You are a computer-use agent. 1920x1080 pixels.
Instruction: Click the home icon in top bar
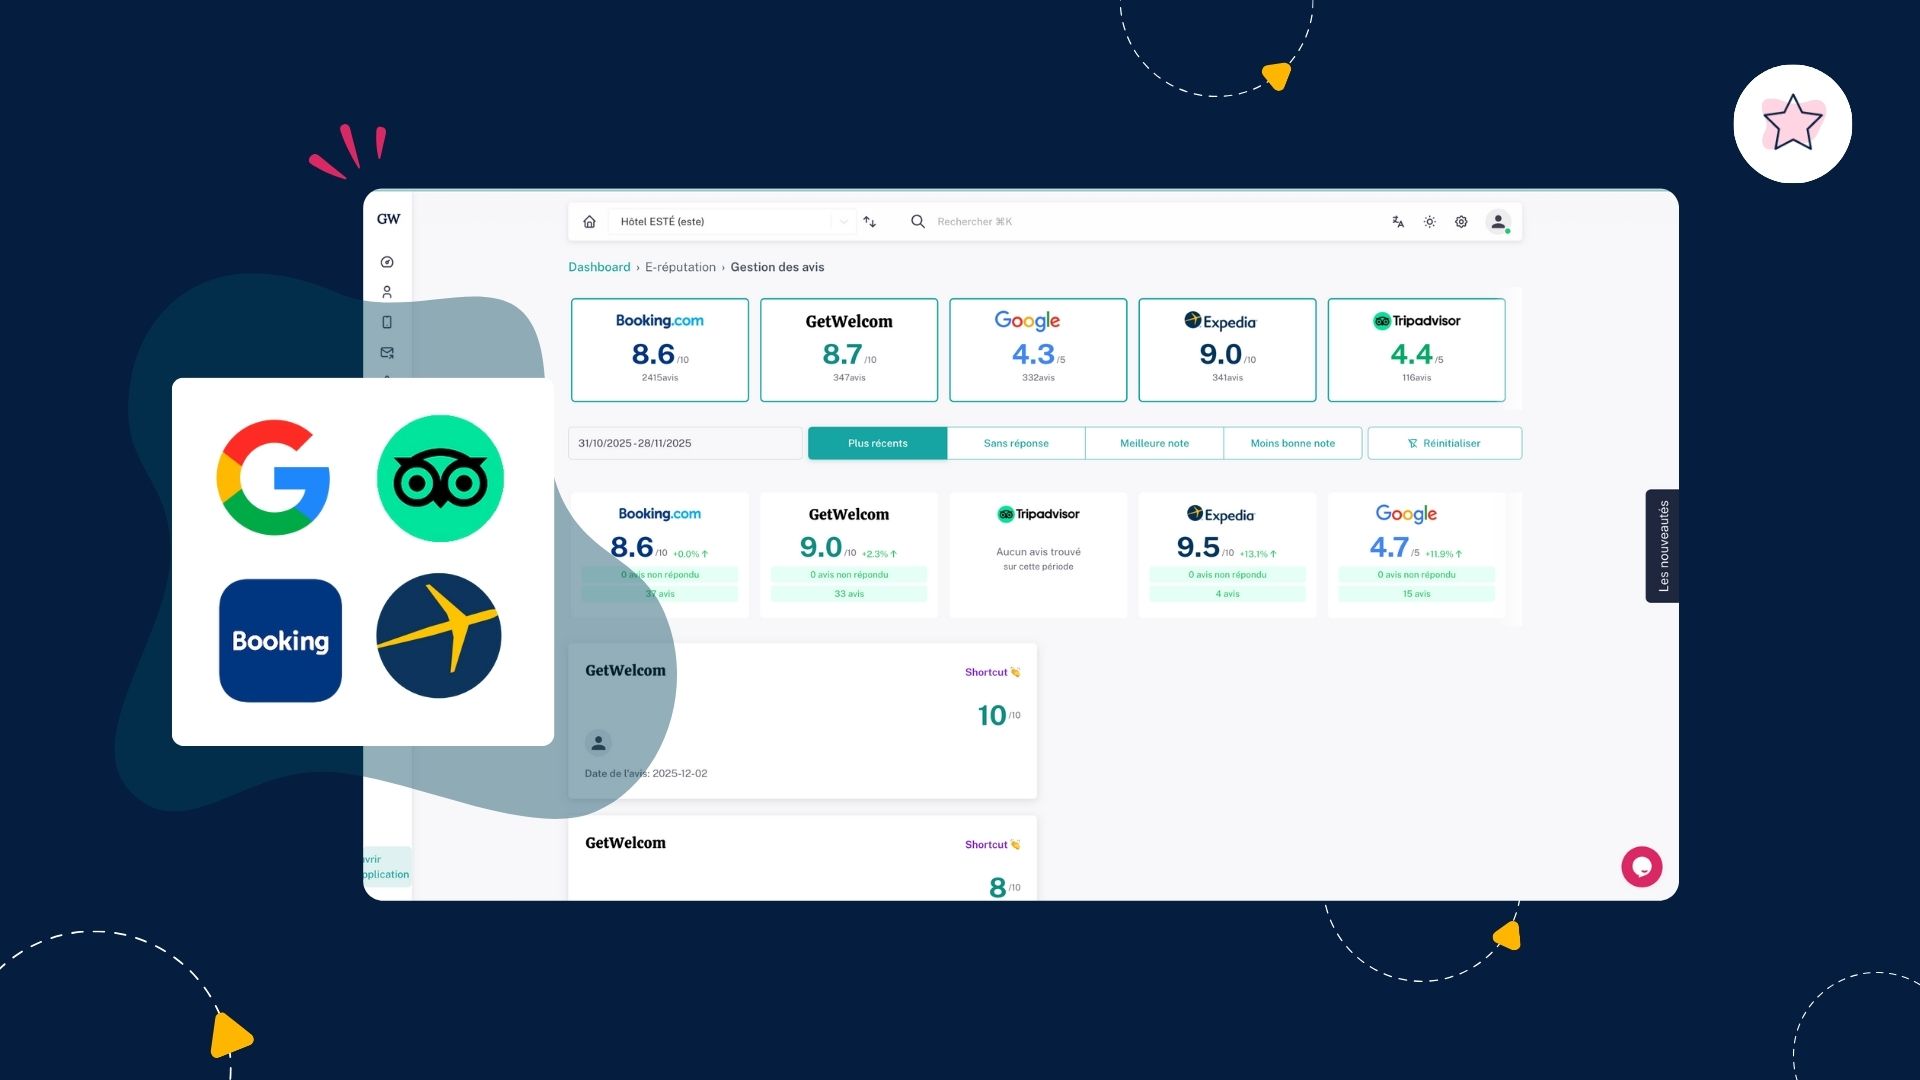589,222
